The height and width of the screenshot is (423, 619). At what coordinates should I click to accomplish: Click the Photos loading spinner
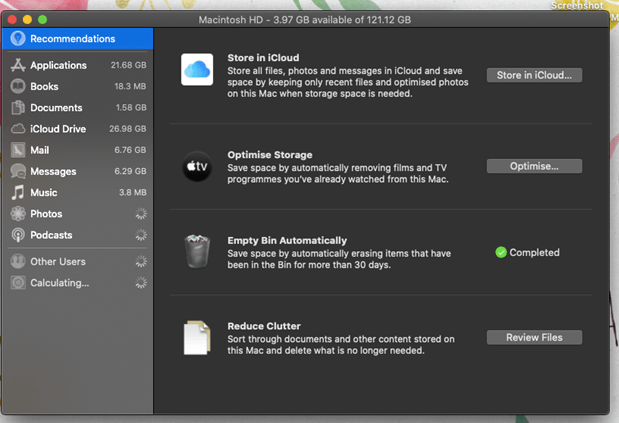[141, 214]
